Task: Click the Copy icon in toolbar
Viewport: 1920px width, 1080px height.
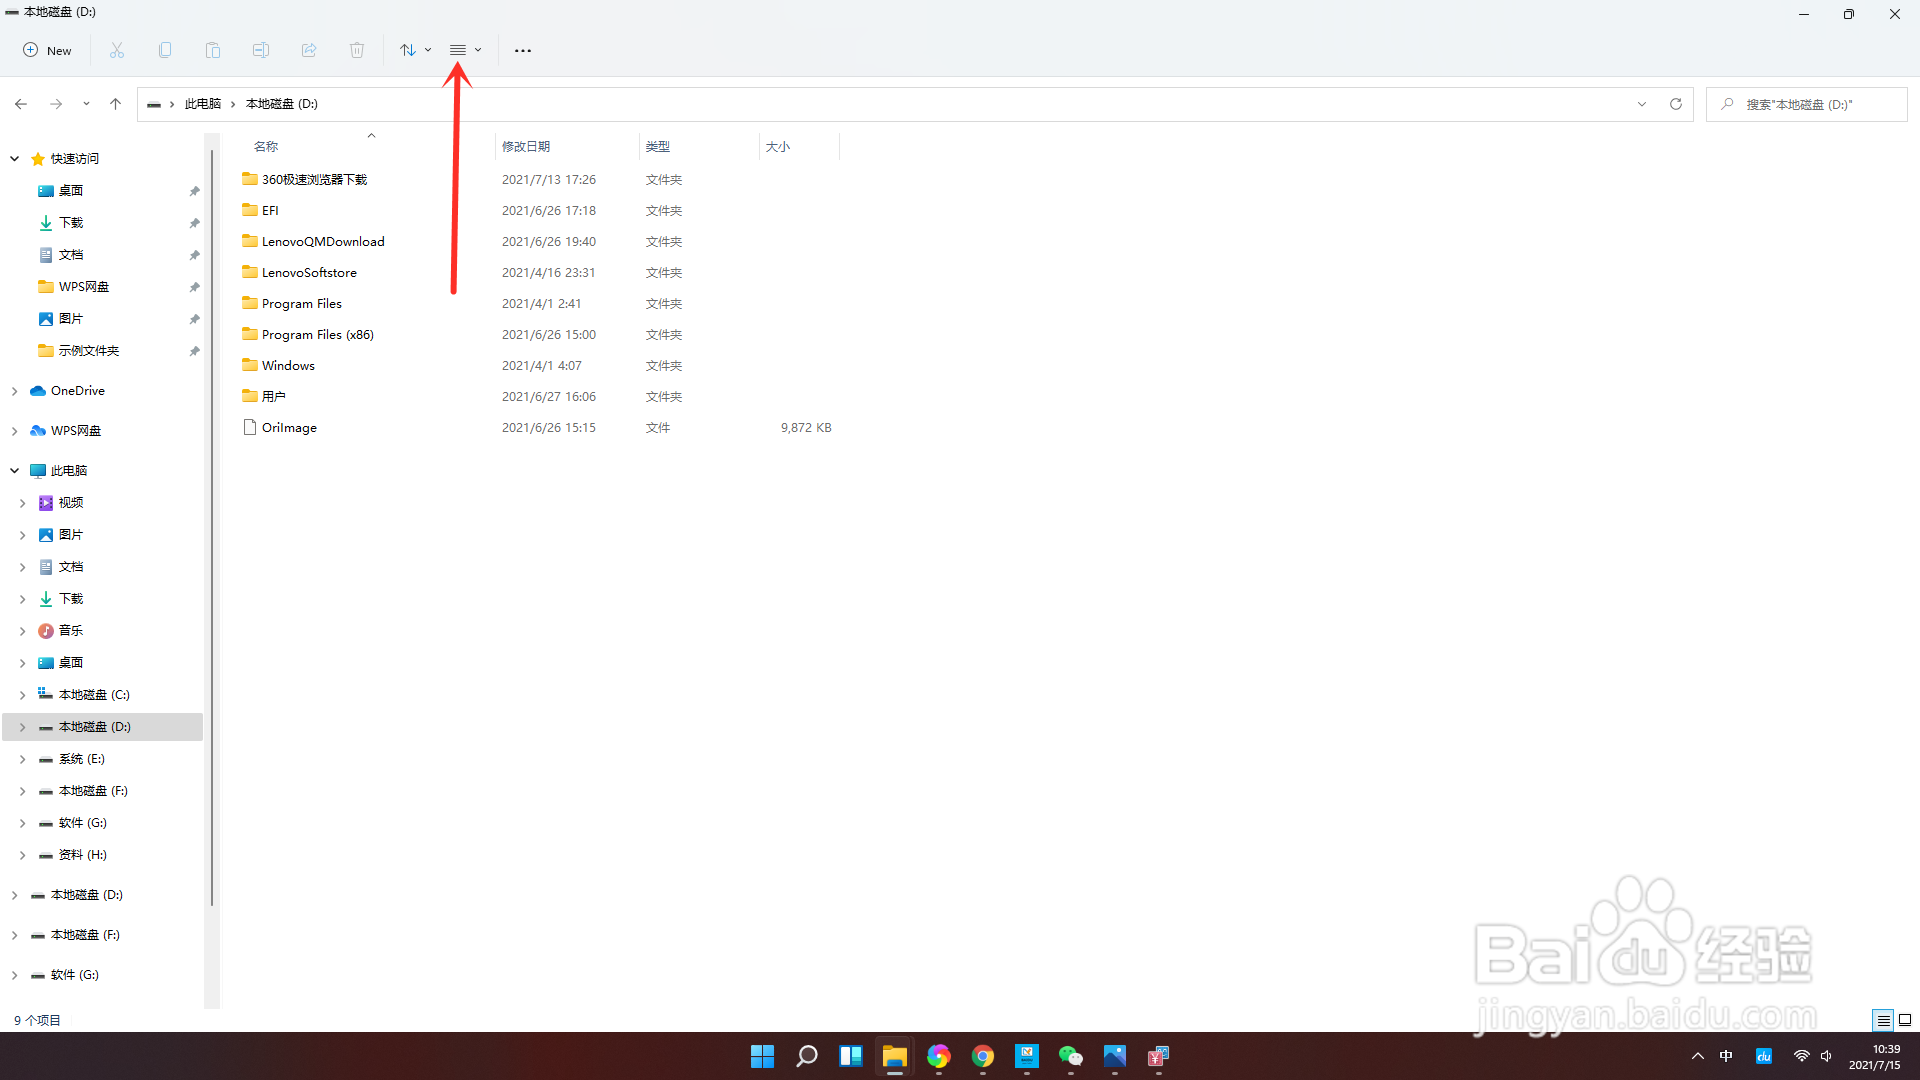Action: [x=165, y=50]
